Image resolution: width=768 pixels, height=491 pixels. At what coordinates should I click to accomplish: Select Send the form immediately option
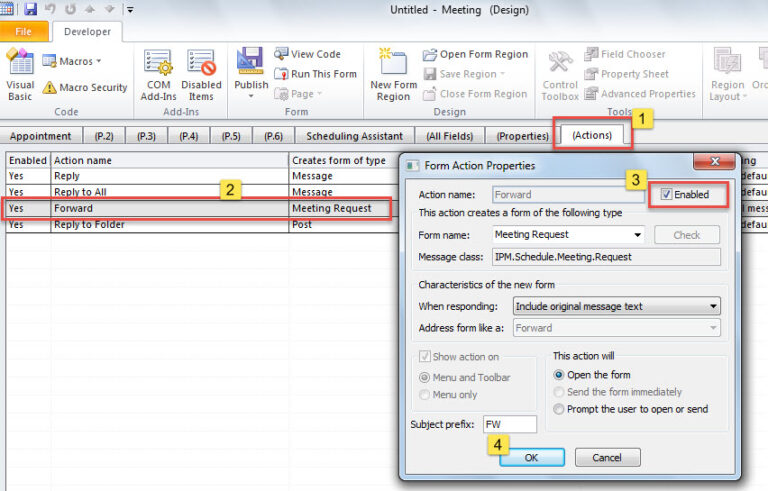click(x=558, y=392)
